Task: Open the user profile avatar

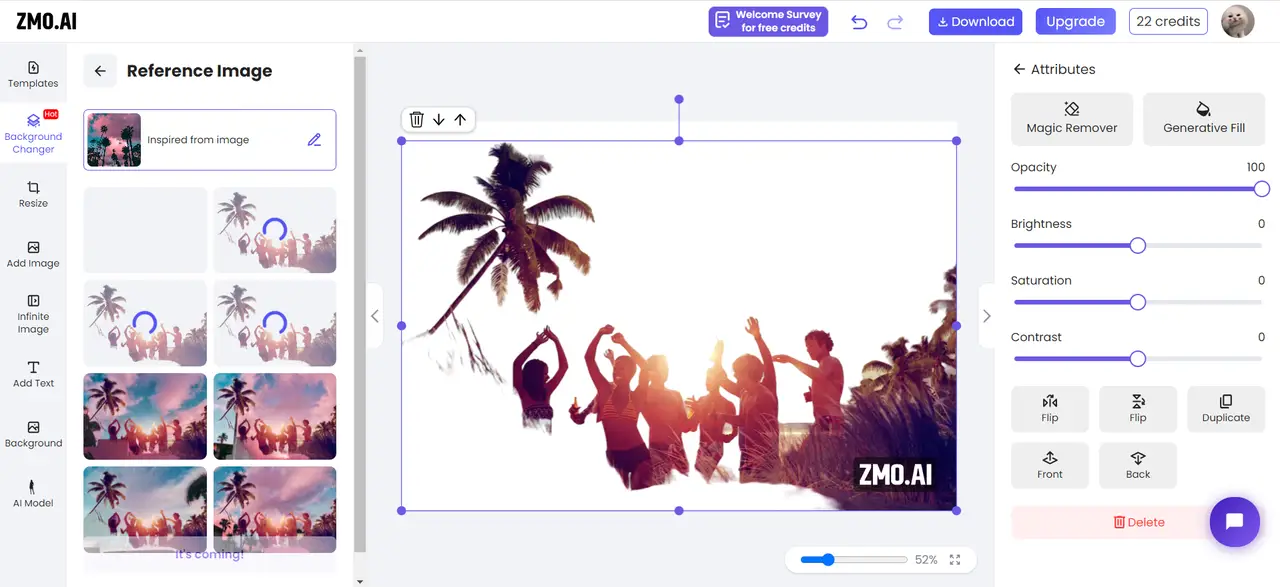Action: pos(1238,21)
